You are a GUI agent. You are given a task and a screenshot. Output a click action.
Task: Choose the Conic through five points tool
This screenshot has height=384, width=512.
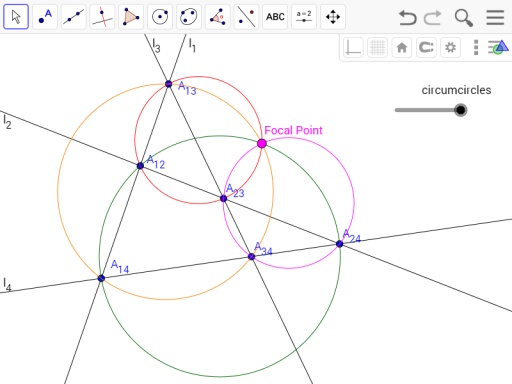[189, 17]
